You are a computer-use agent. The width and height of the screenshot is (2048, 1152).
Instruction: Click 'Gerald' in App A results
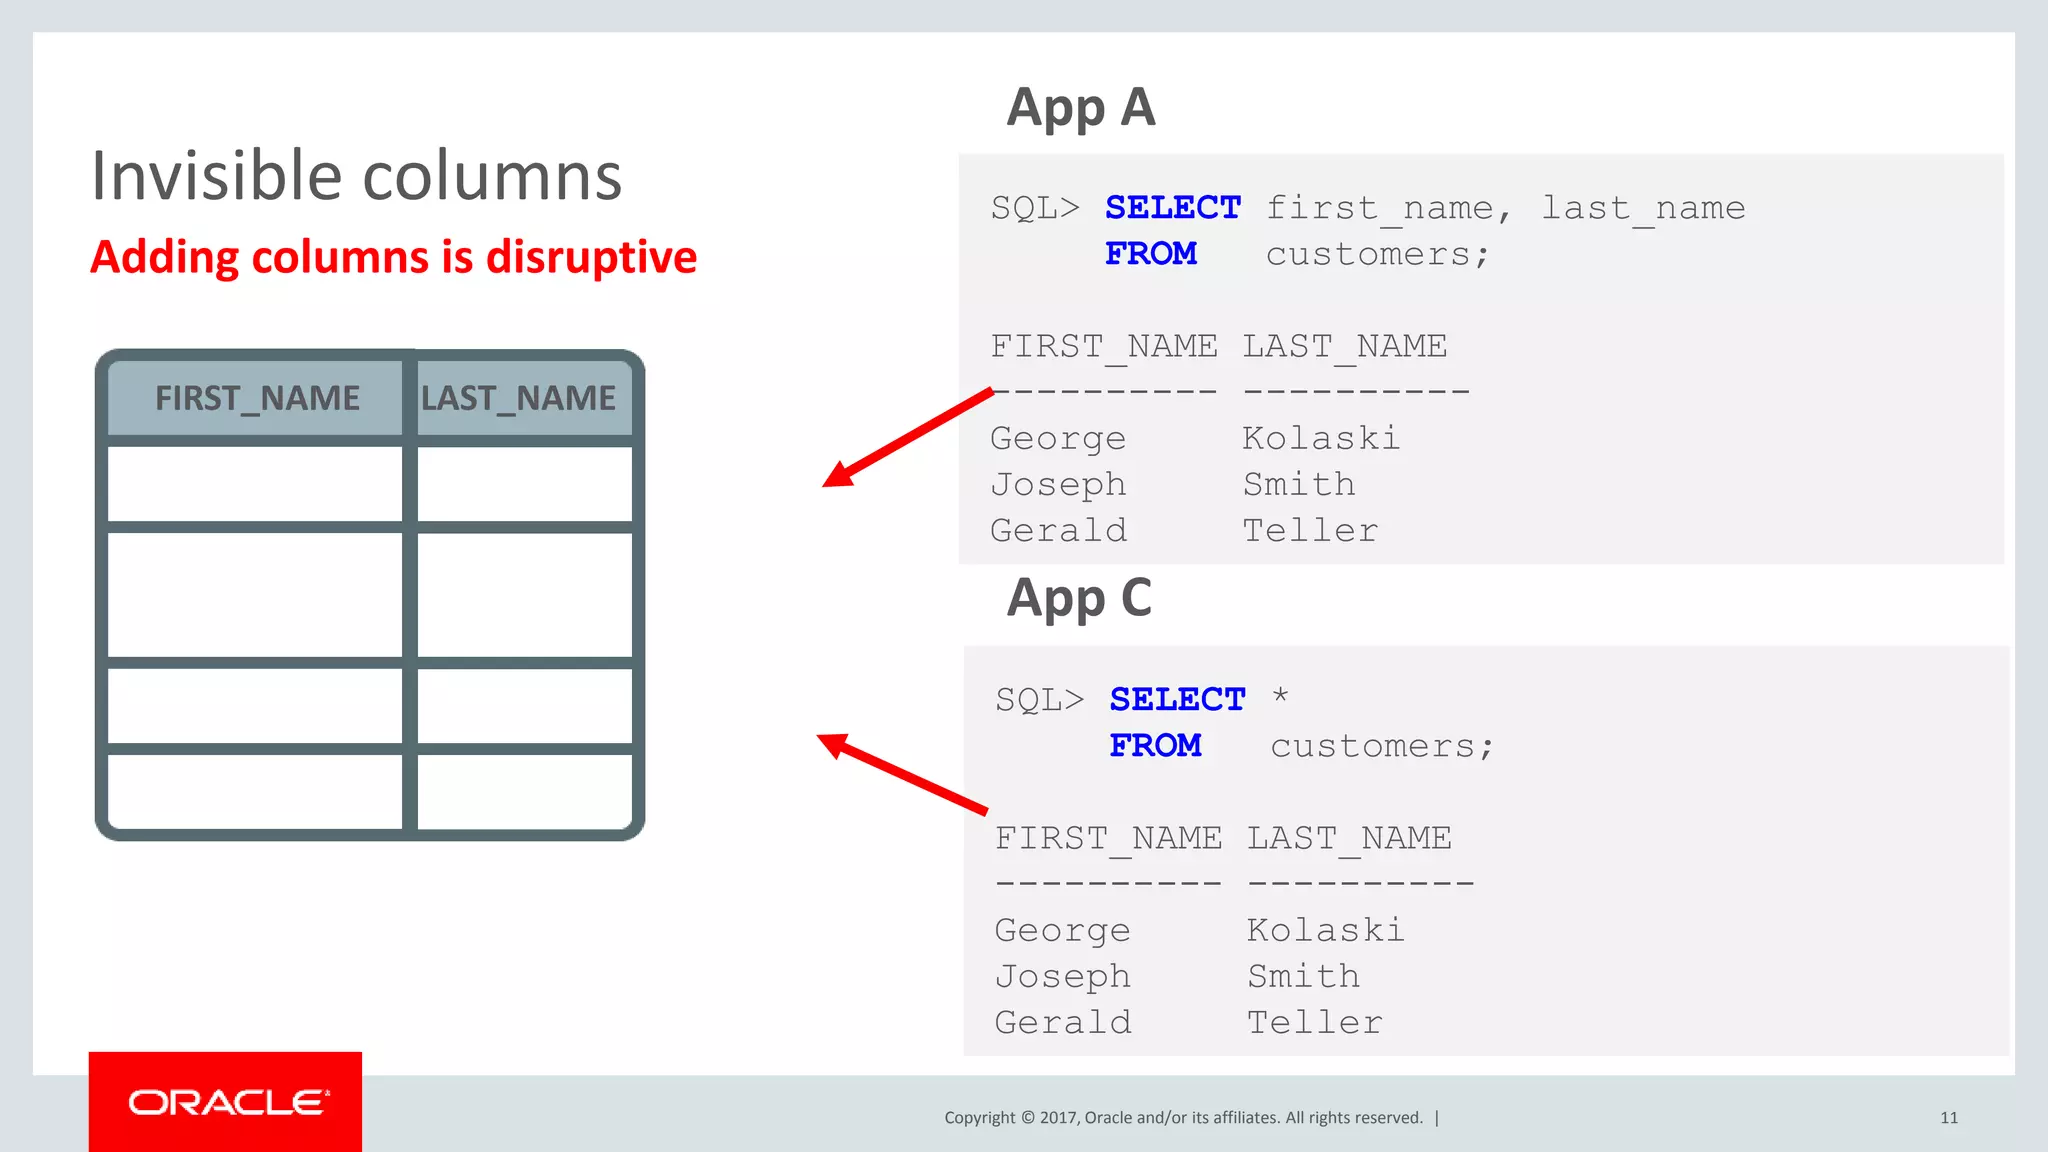pyautogui.click(x=1058, y=530)
